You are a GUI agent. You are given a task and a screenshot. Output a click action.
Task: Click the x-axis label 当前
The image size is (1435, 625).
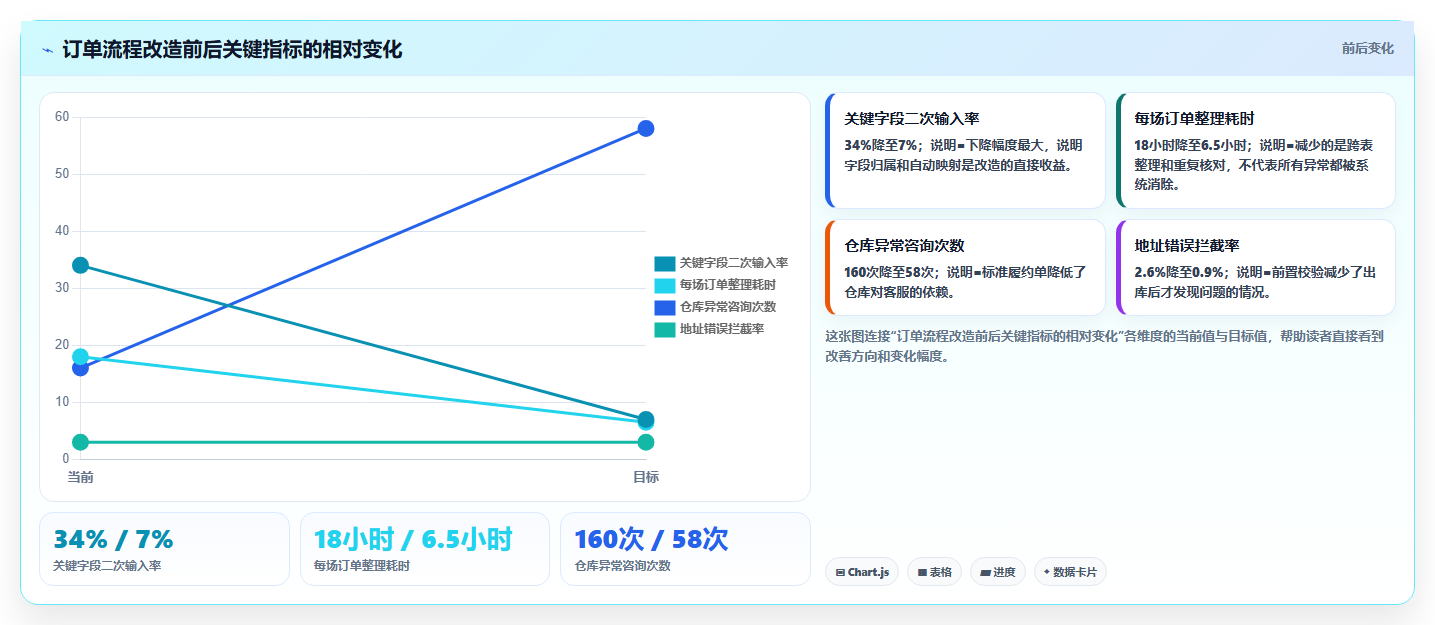pos(81,477)
